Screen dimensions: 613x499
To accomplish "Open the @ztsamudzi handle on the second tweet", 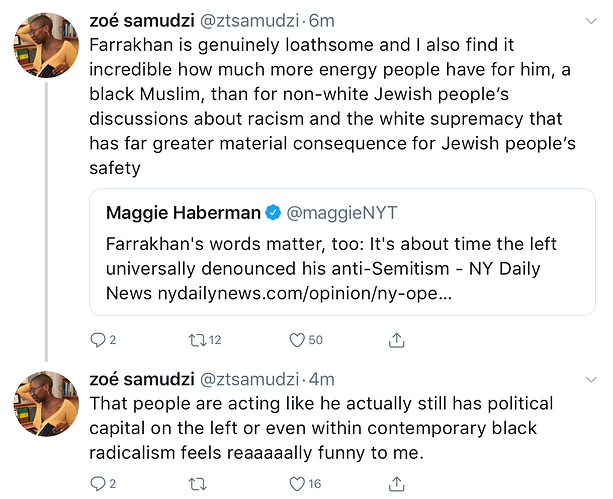I will pyautogui.click(x=249, y=379).
